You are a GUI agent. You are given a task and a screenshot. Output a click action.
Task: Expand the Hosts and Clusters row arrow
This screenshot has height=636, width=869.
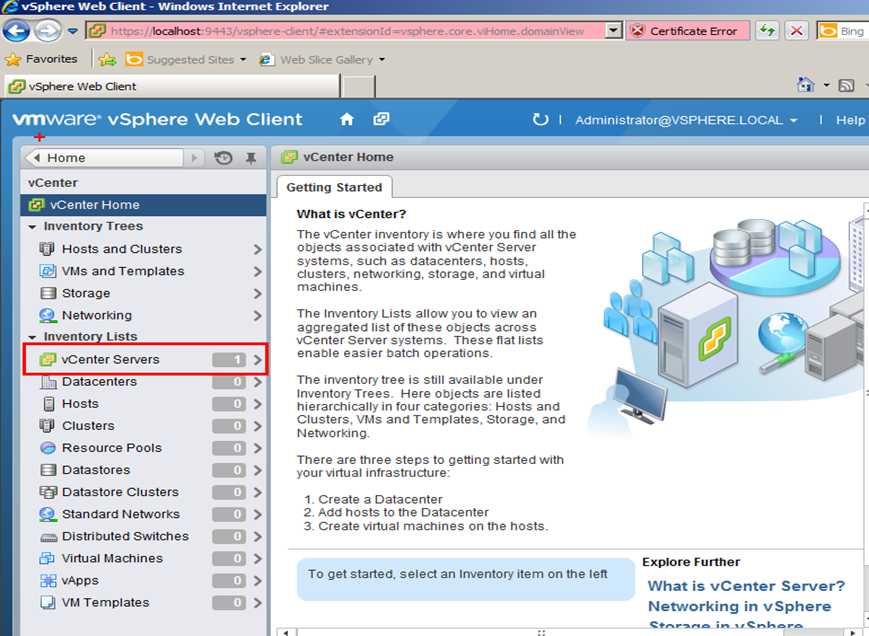[258, 249]
